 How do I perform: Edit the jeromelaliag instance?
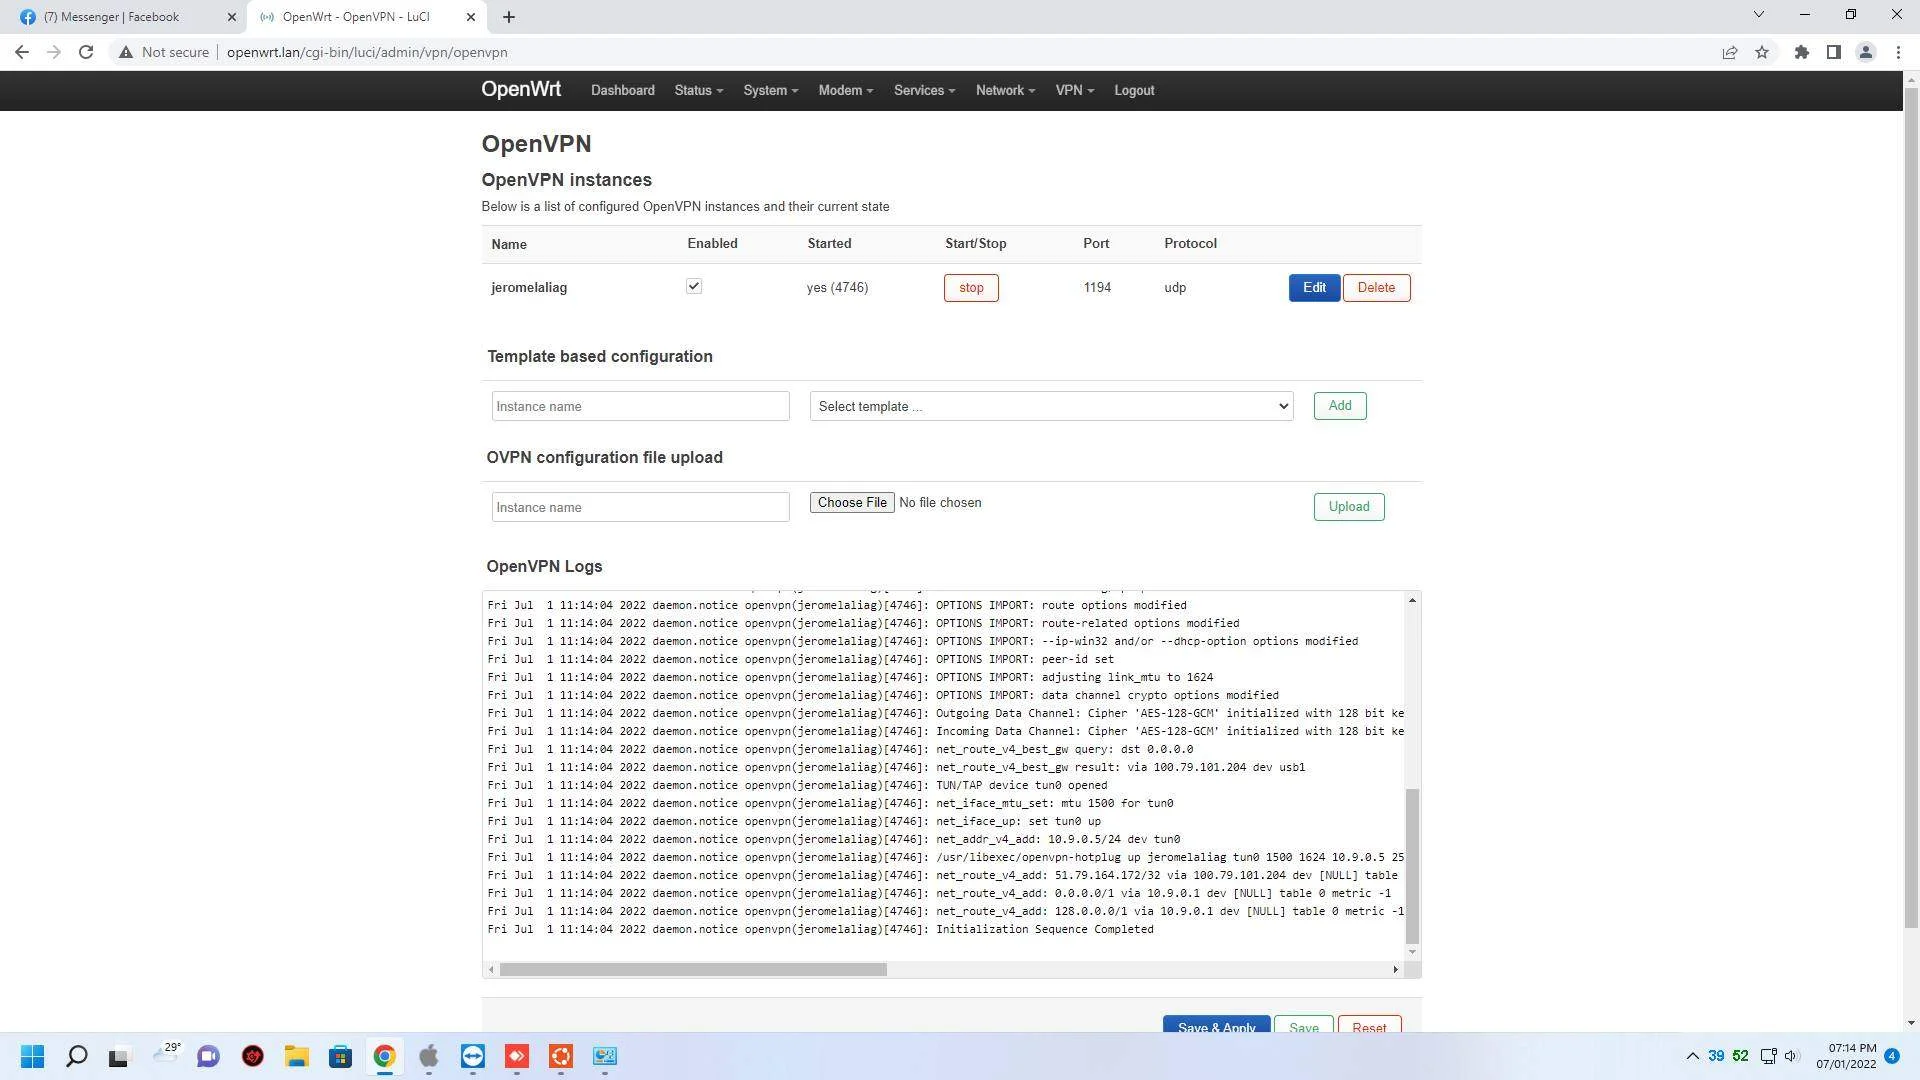tap(1314, 288)
